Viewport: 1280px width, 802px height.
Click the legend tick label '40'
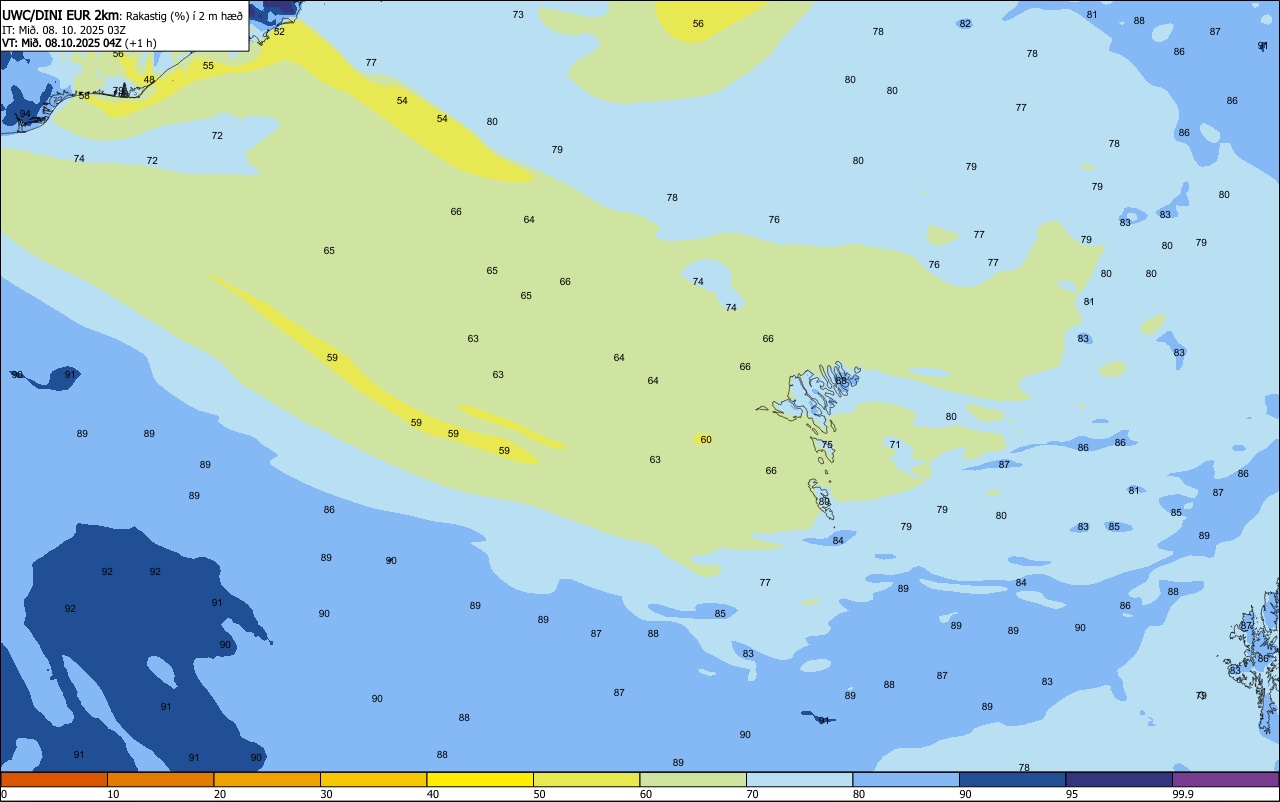coord(433,794)
